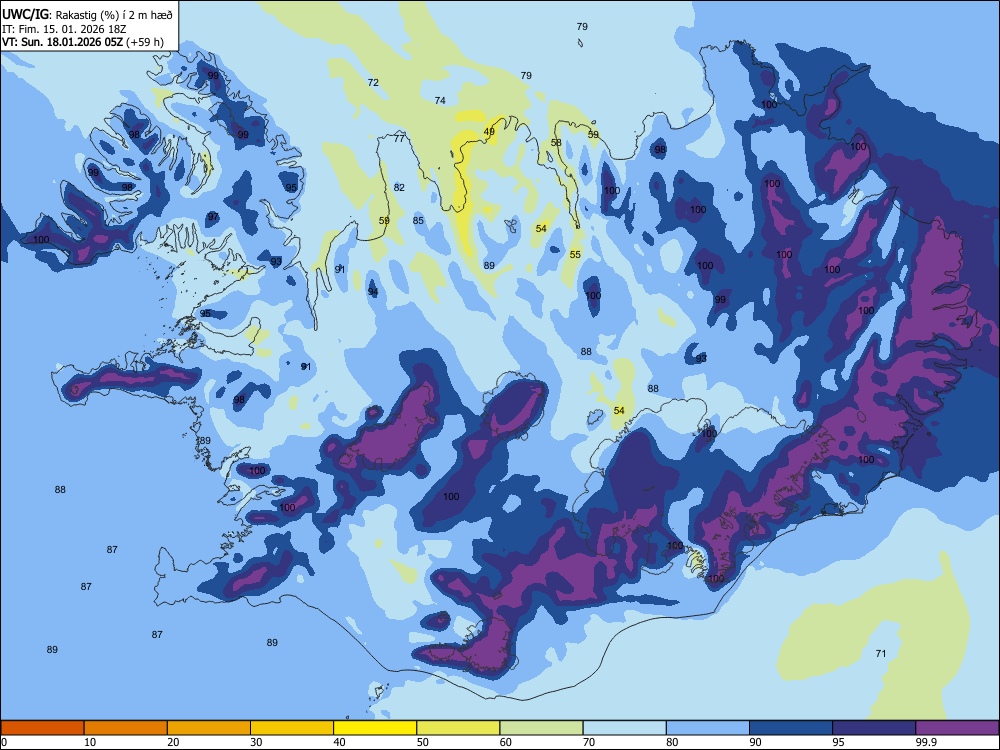Select the offshore humidity value '71'
This screenshot has height=750, width=1000.
(x=881, y=653)
